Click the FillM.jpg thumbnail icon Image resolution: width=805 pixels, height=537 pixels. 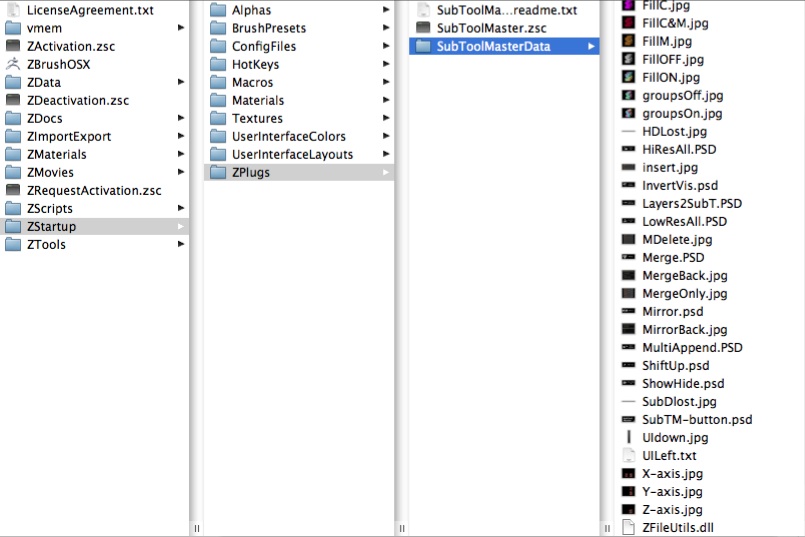click(x=628, y=41)
